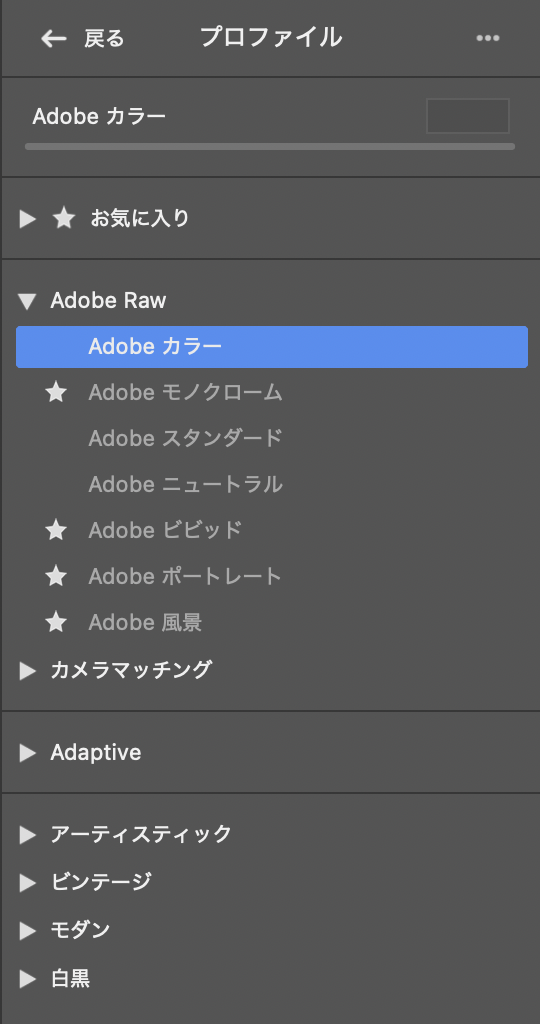This screenshot has width=540, height=1024.
Task: Click the Adobe カラー label above the slider
Action: click(99, 116)
